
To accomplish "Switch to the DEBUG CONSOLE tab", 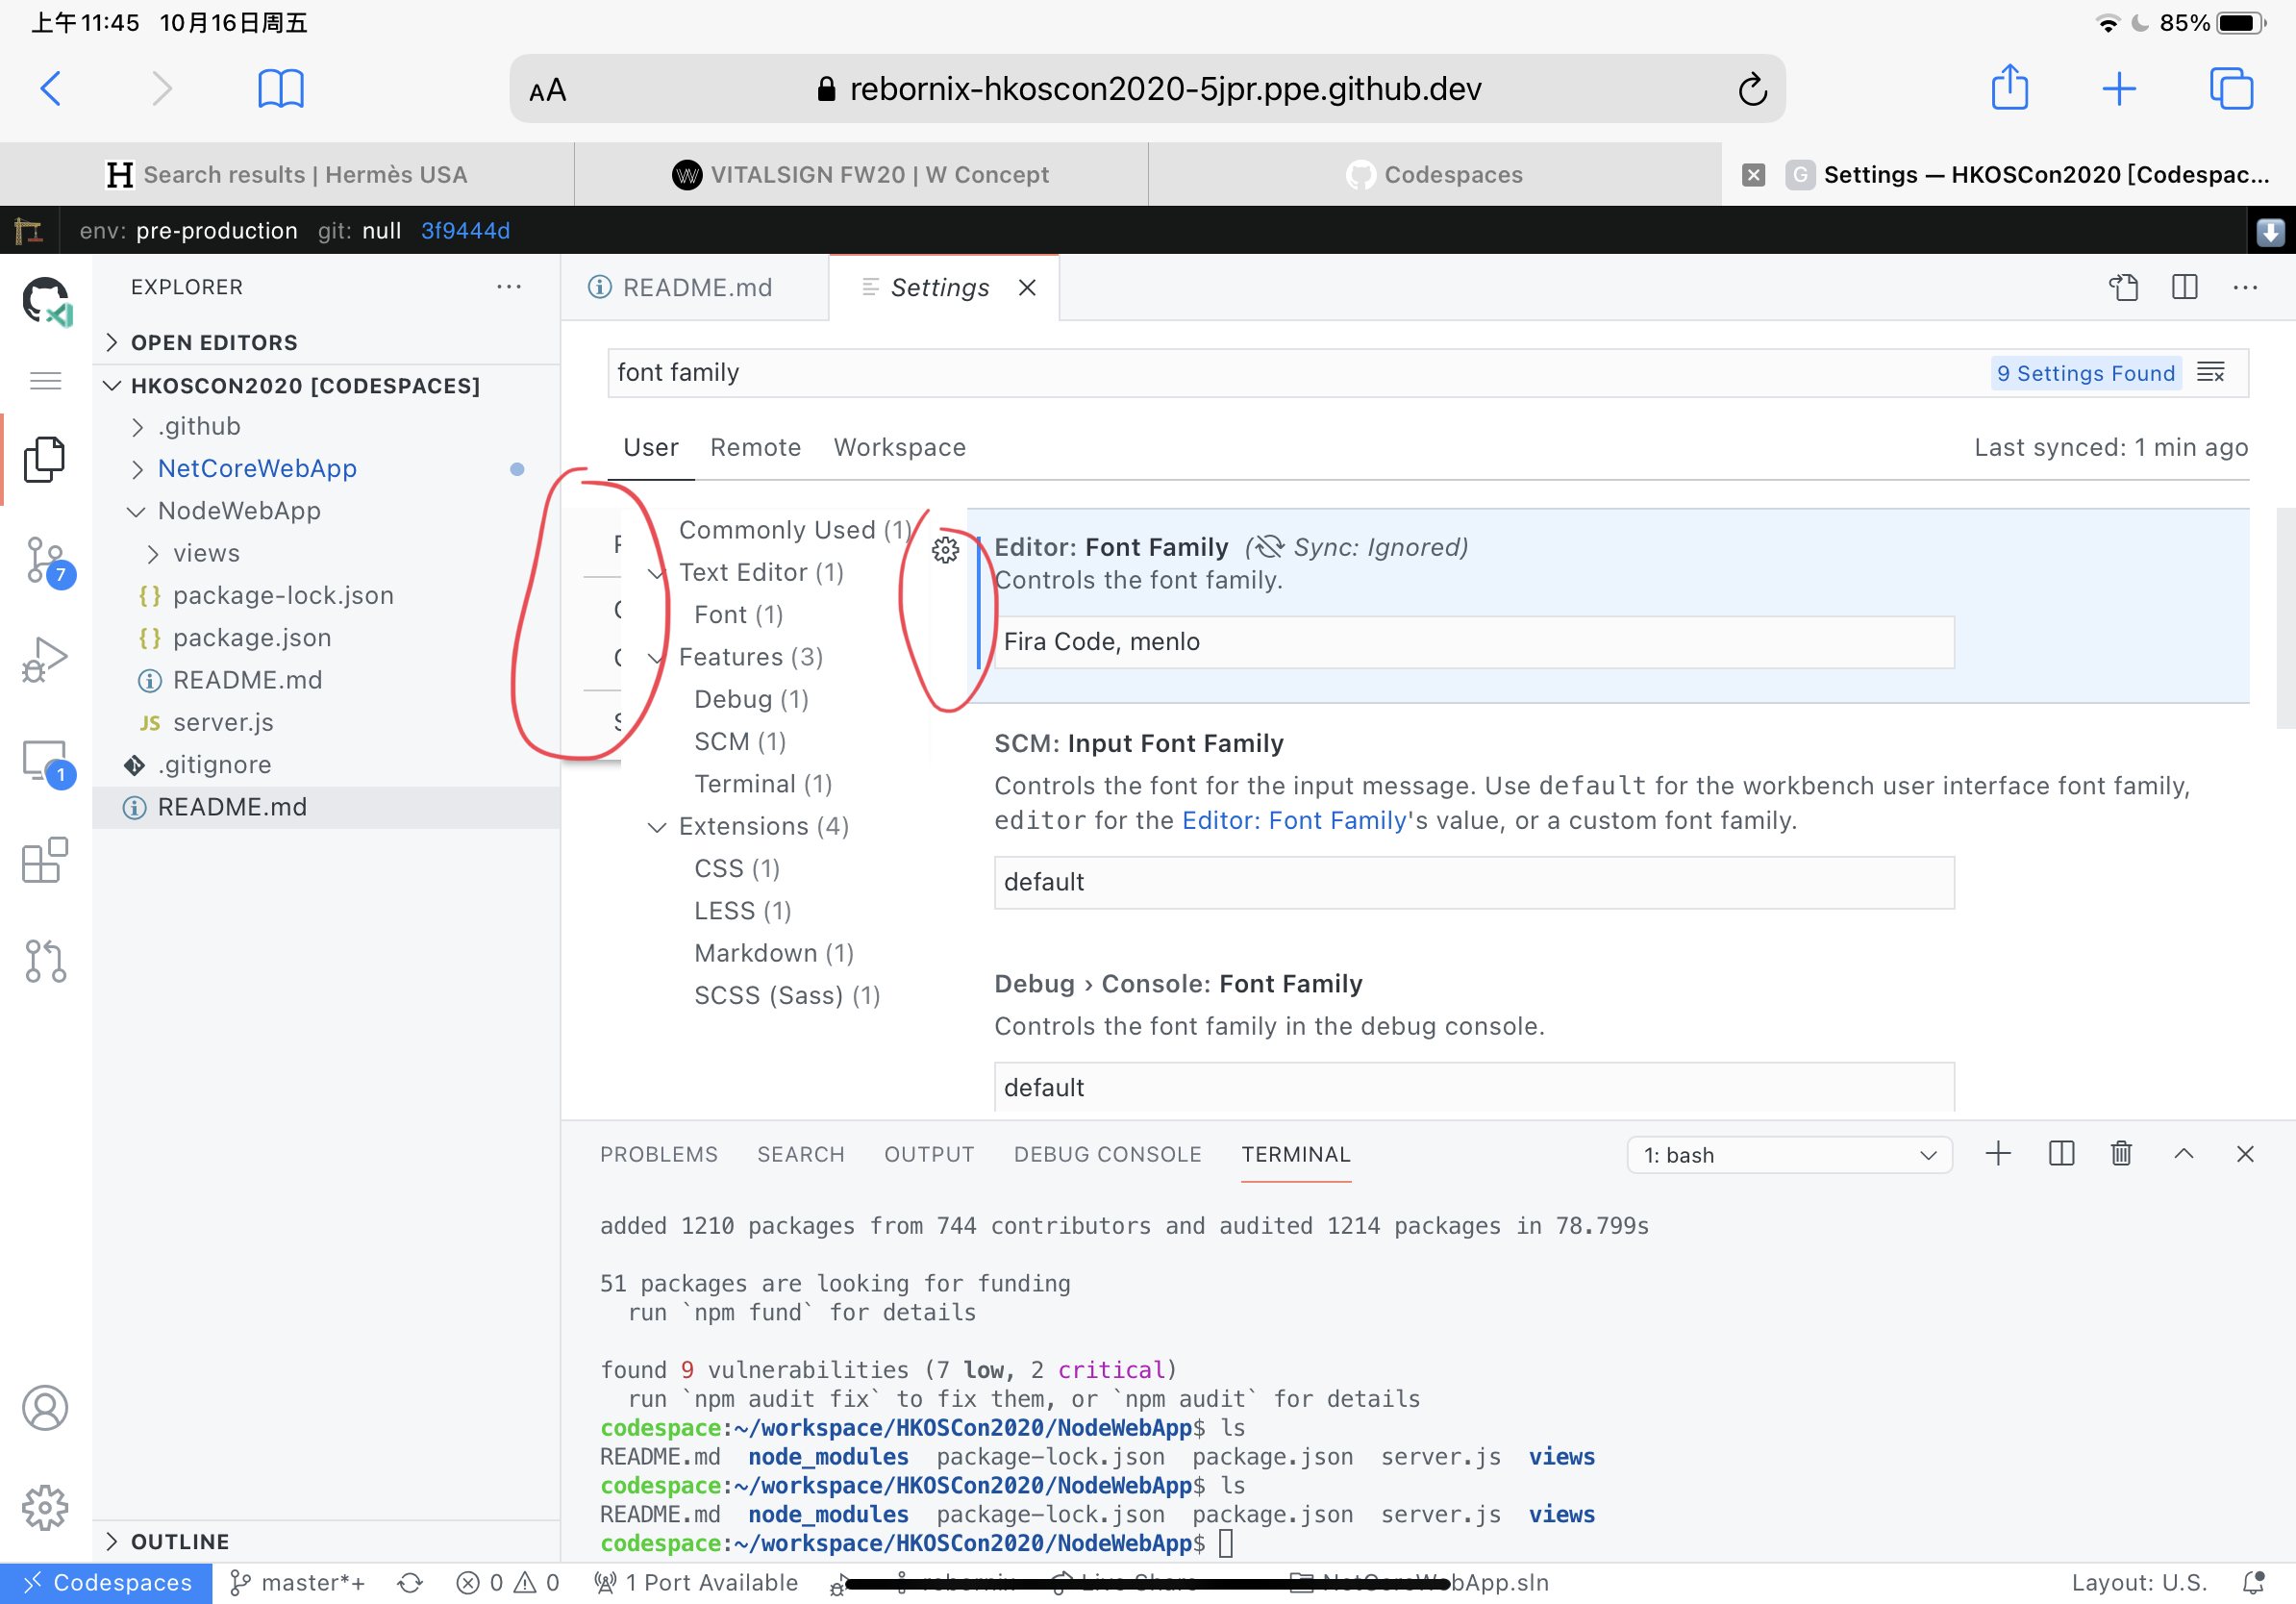I will [1107, 1154].
